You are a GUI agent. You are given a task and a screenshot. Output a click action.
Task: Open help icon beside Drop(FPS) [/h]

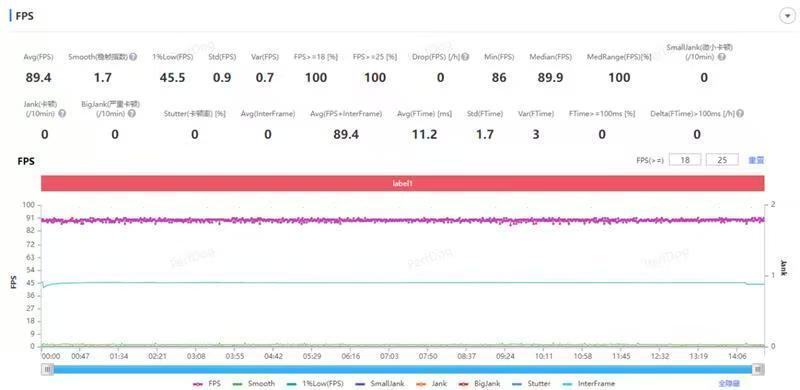[465, 57]
